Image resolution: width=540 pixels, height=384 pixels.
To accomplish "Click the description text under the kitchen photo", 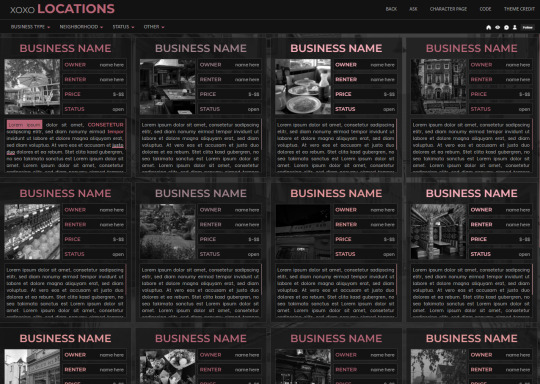I will (x=200, y=146).
